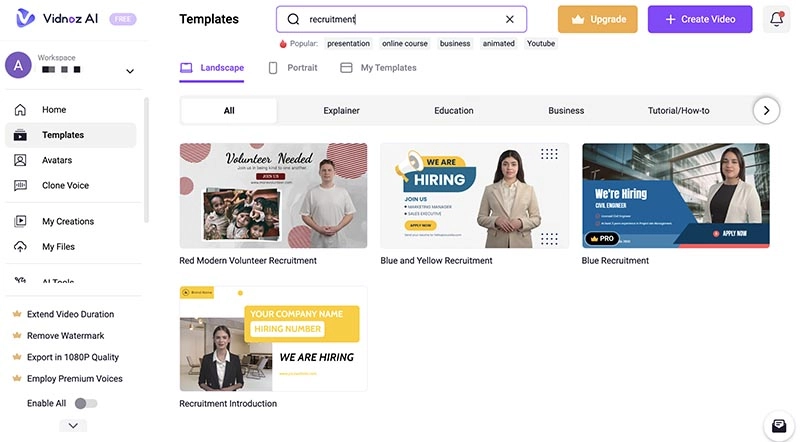Screen dimensions: 800x442
Task: Expand the Workspace account dropdown
Action: point(129,71)
